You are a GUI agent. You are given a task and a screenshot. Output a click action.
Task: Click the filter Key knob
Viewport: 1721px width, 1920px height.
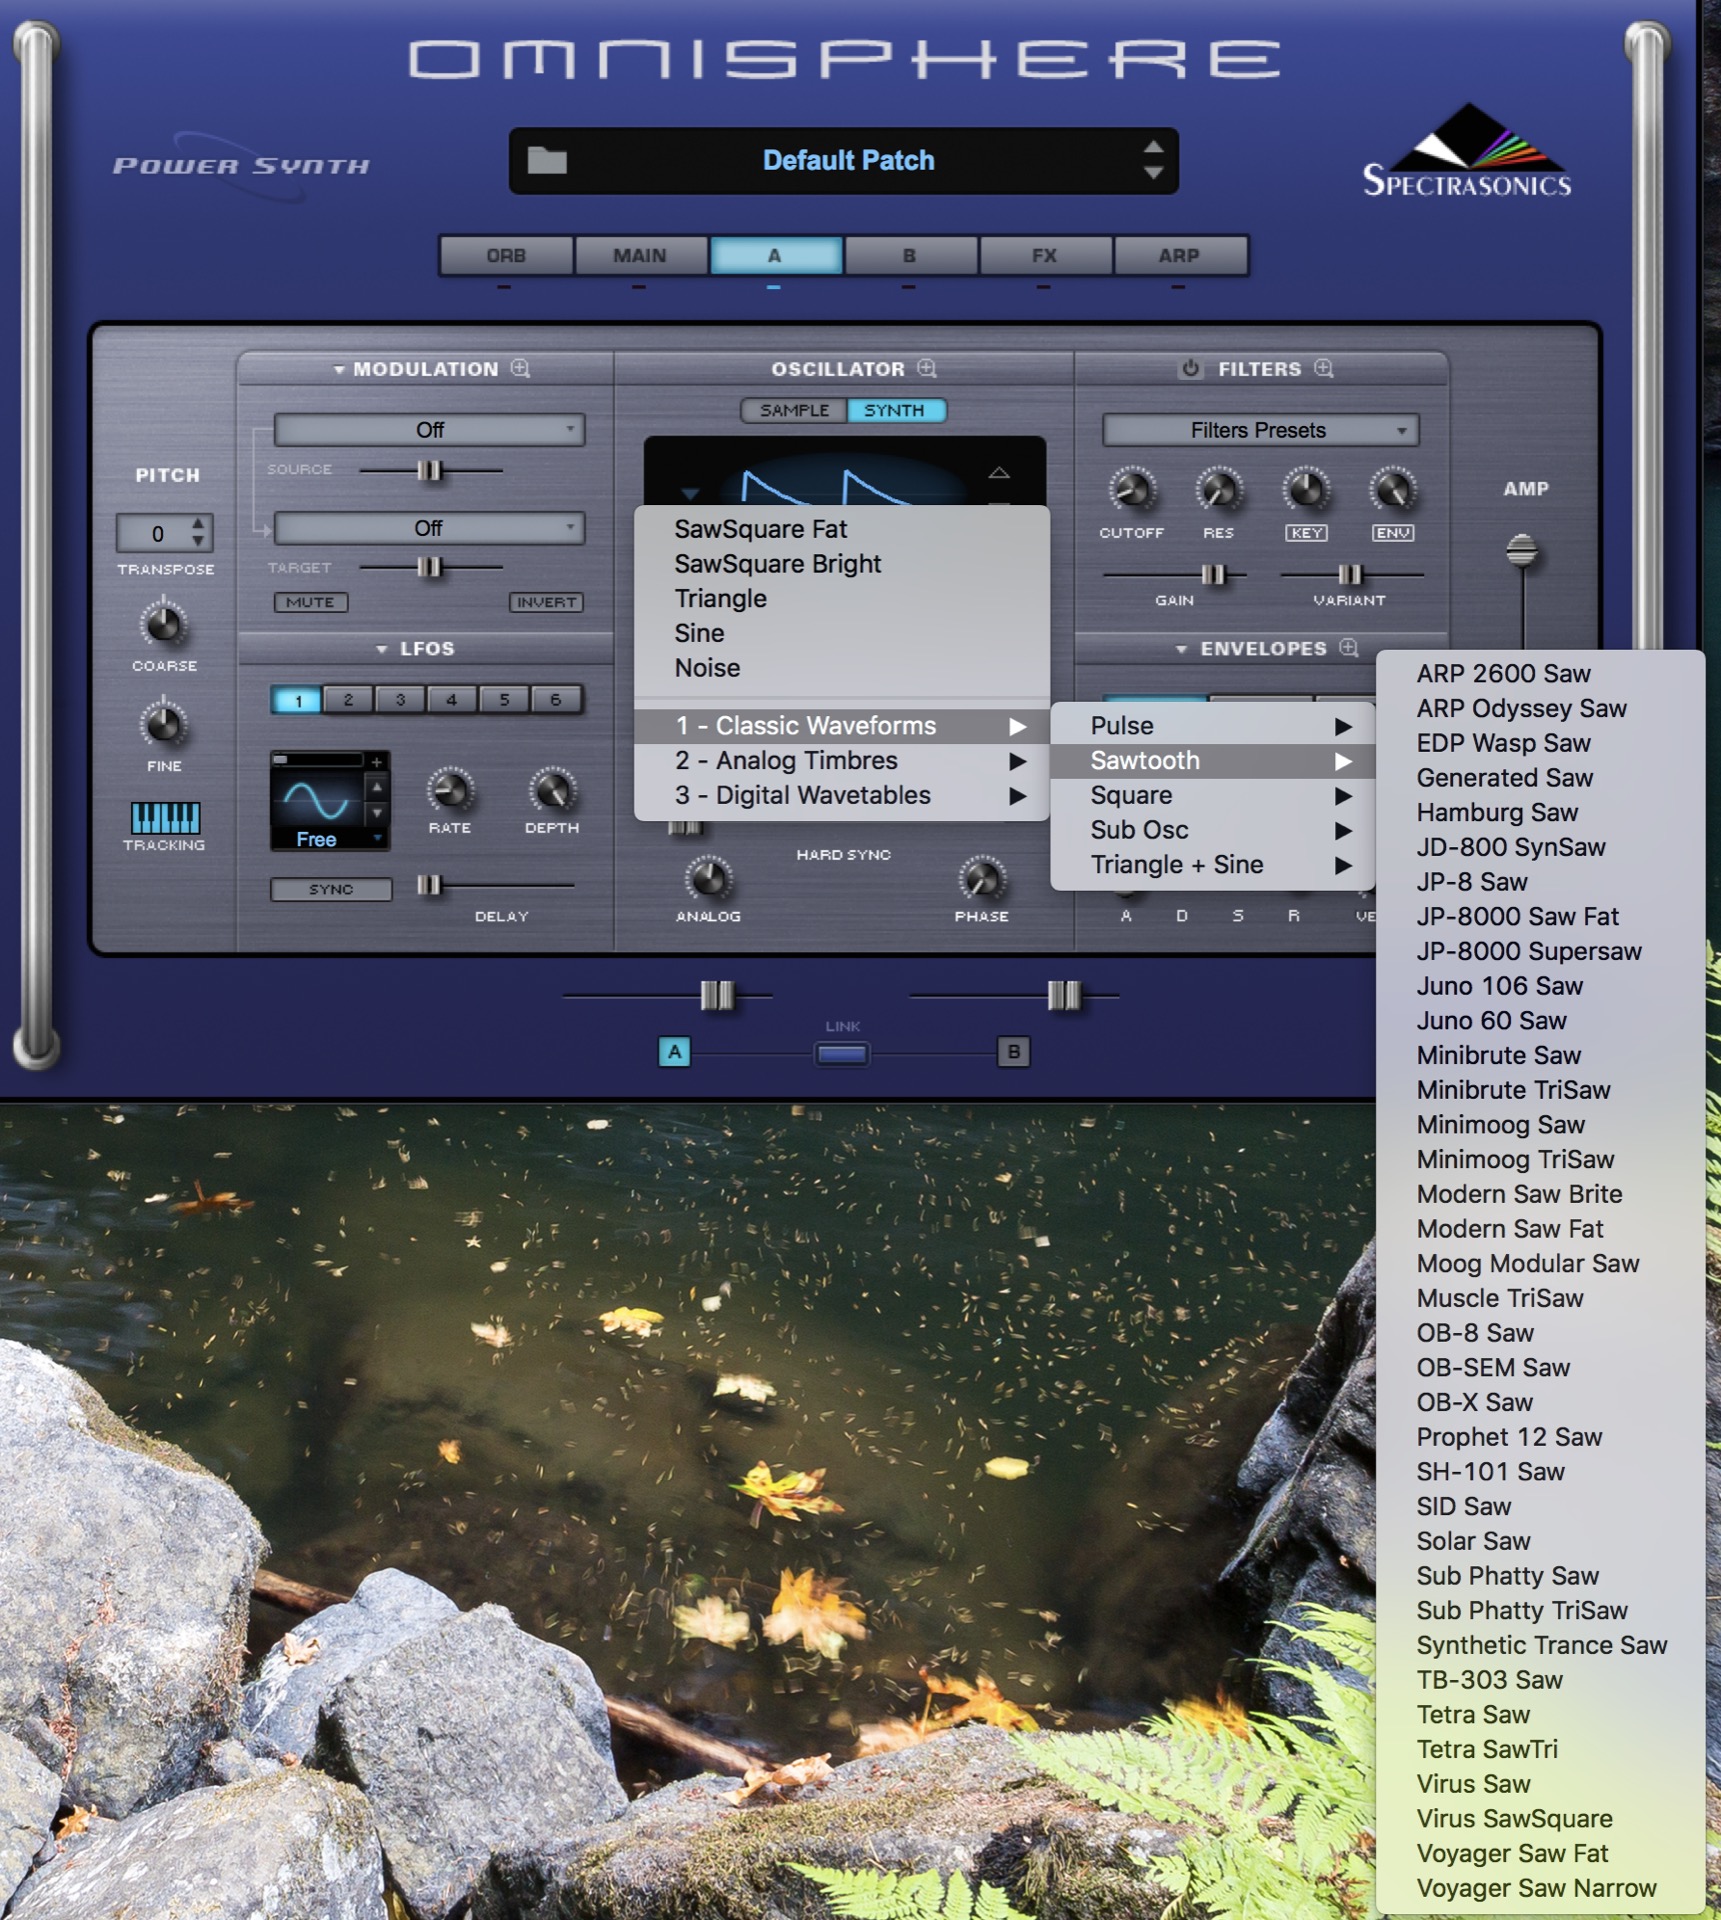(x=1306, y=490)
